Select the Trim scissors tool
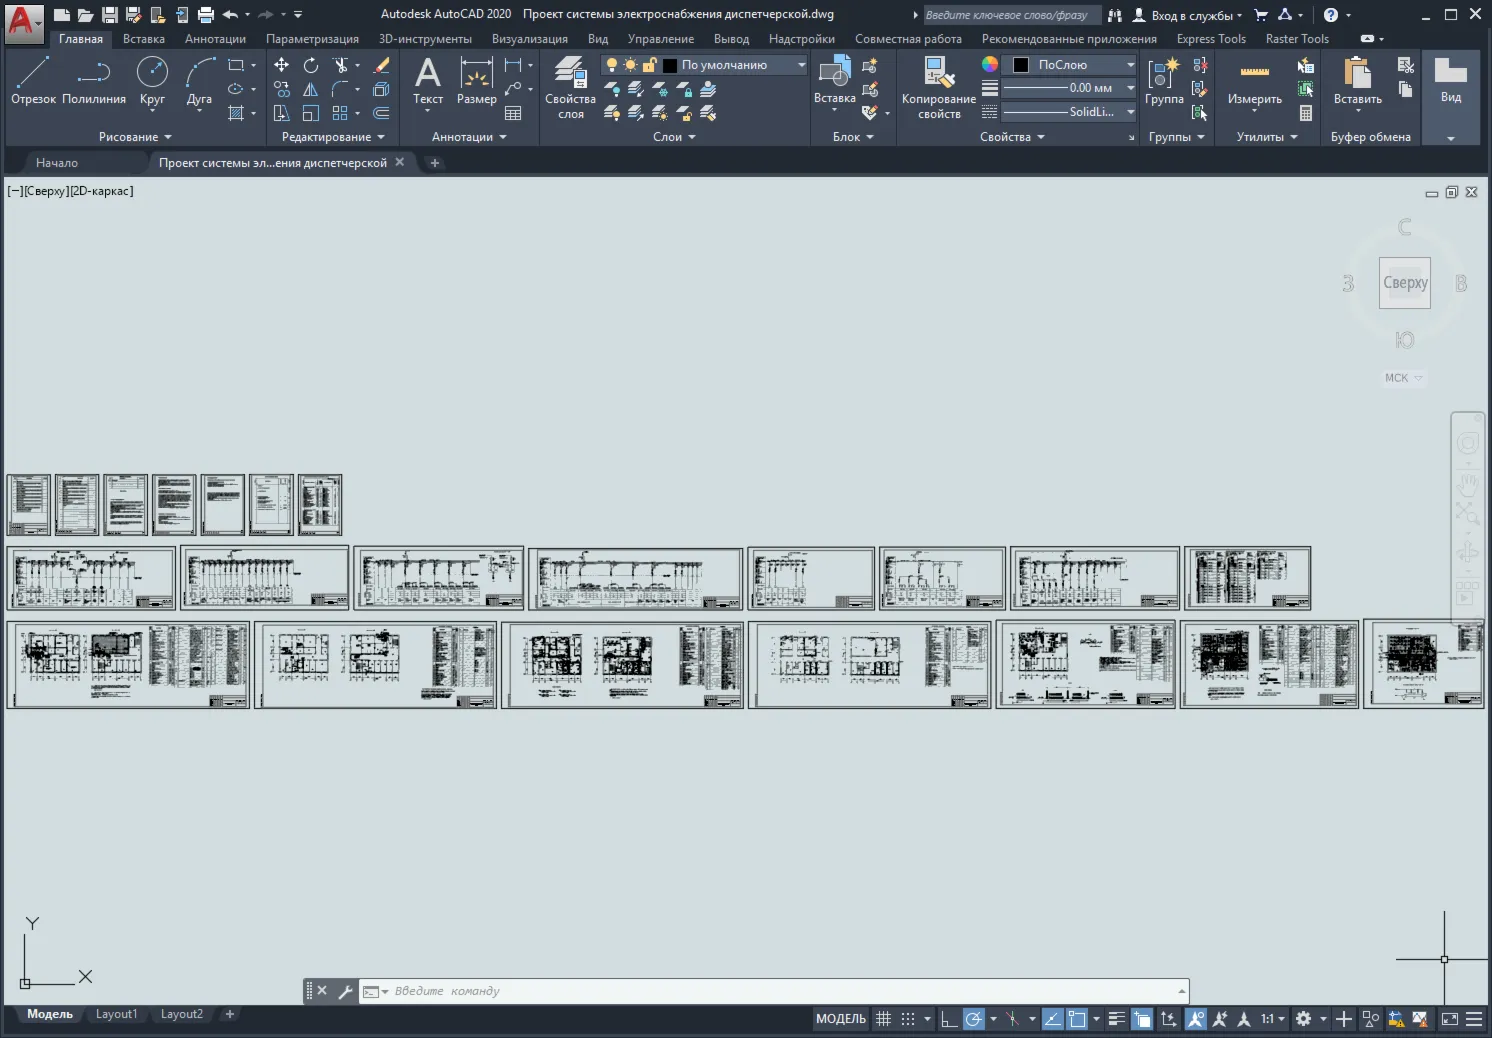1492x1038 pixels. [341, 65]
